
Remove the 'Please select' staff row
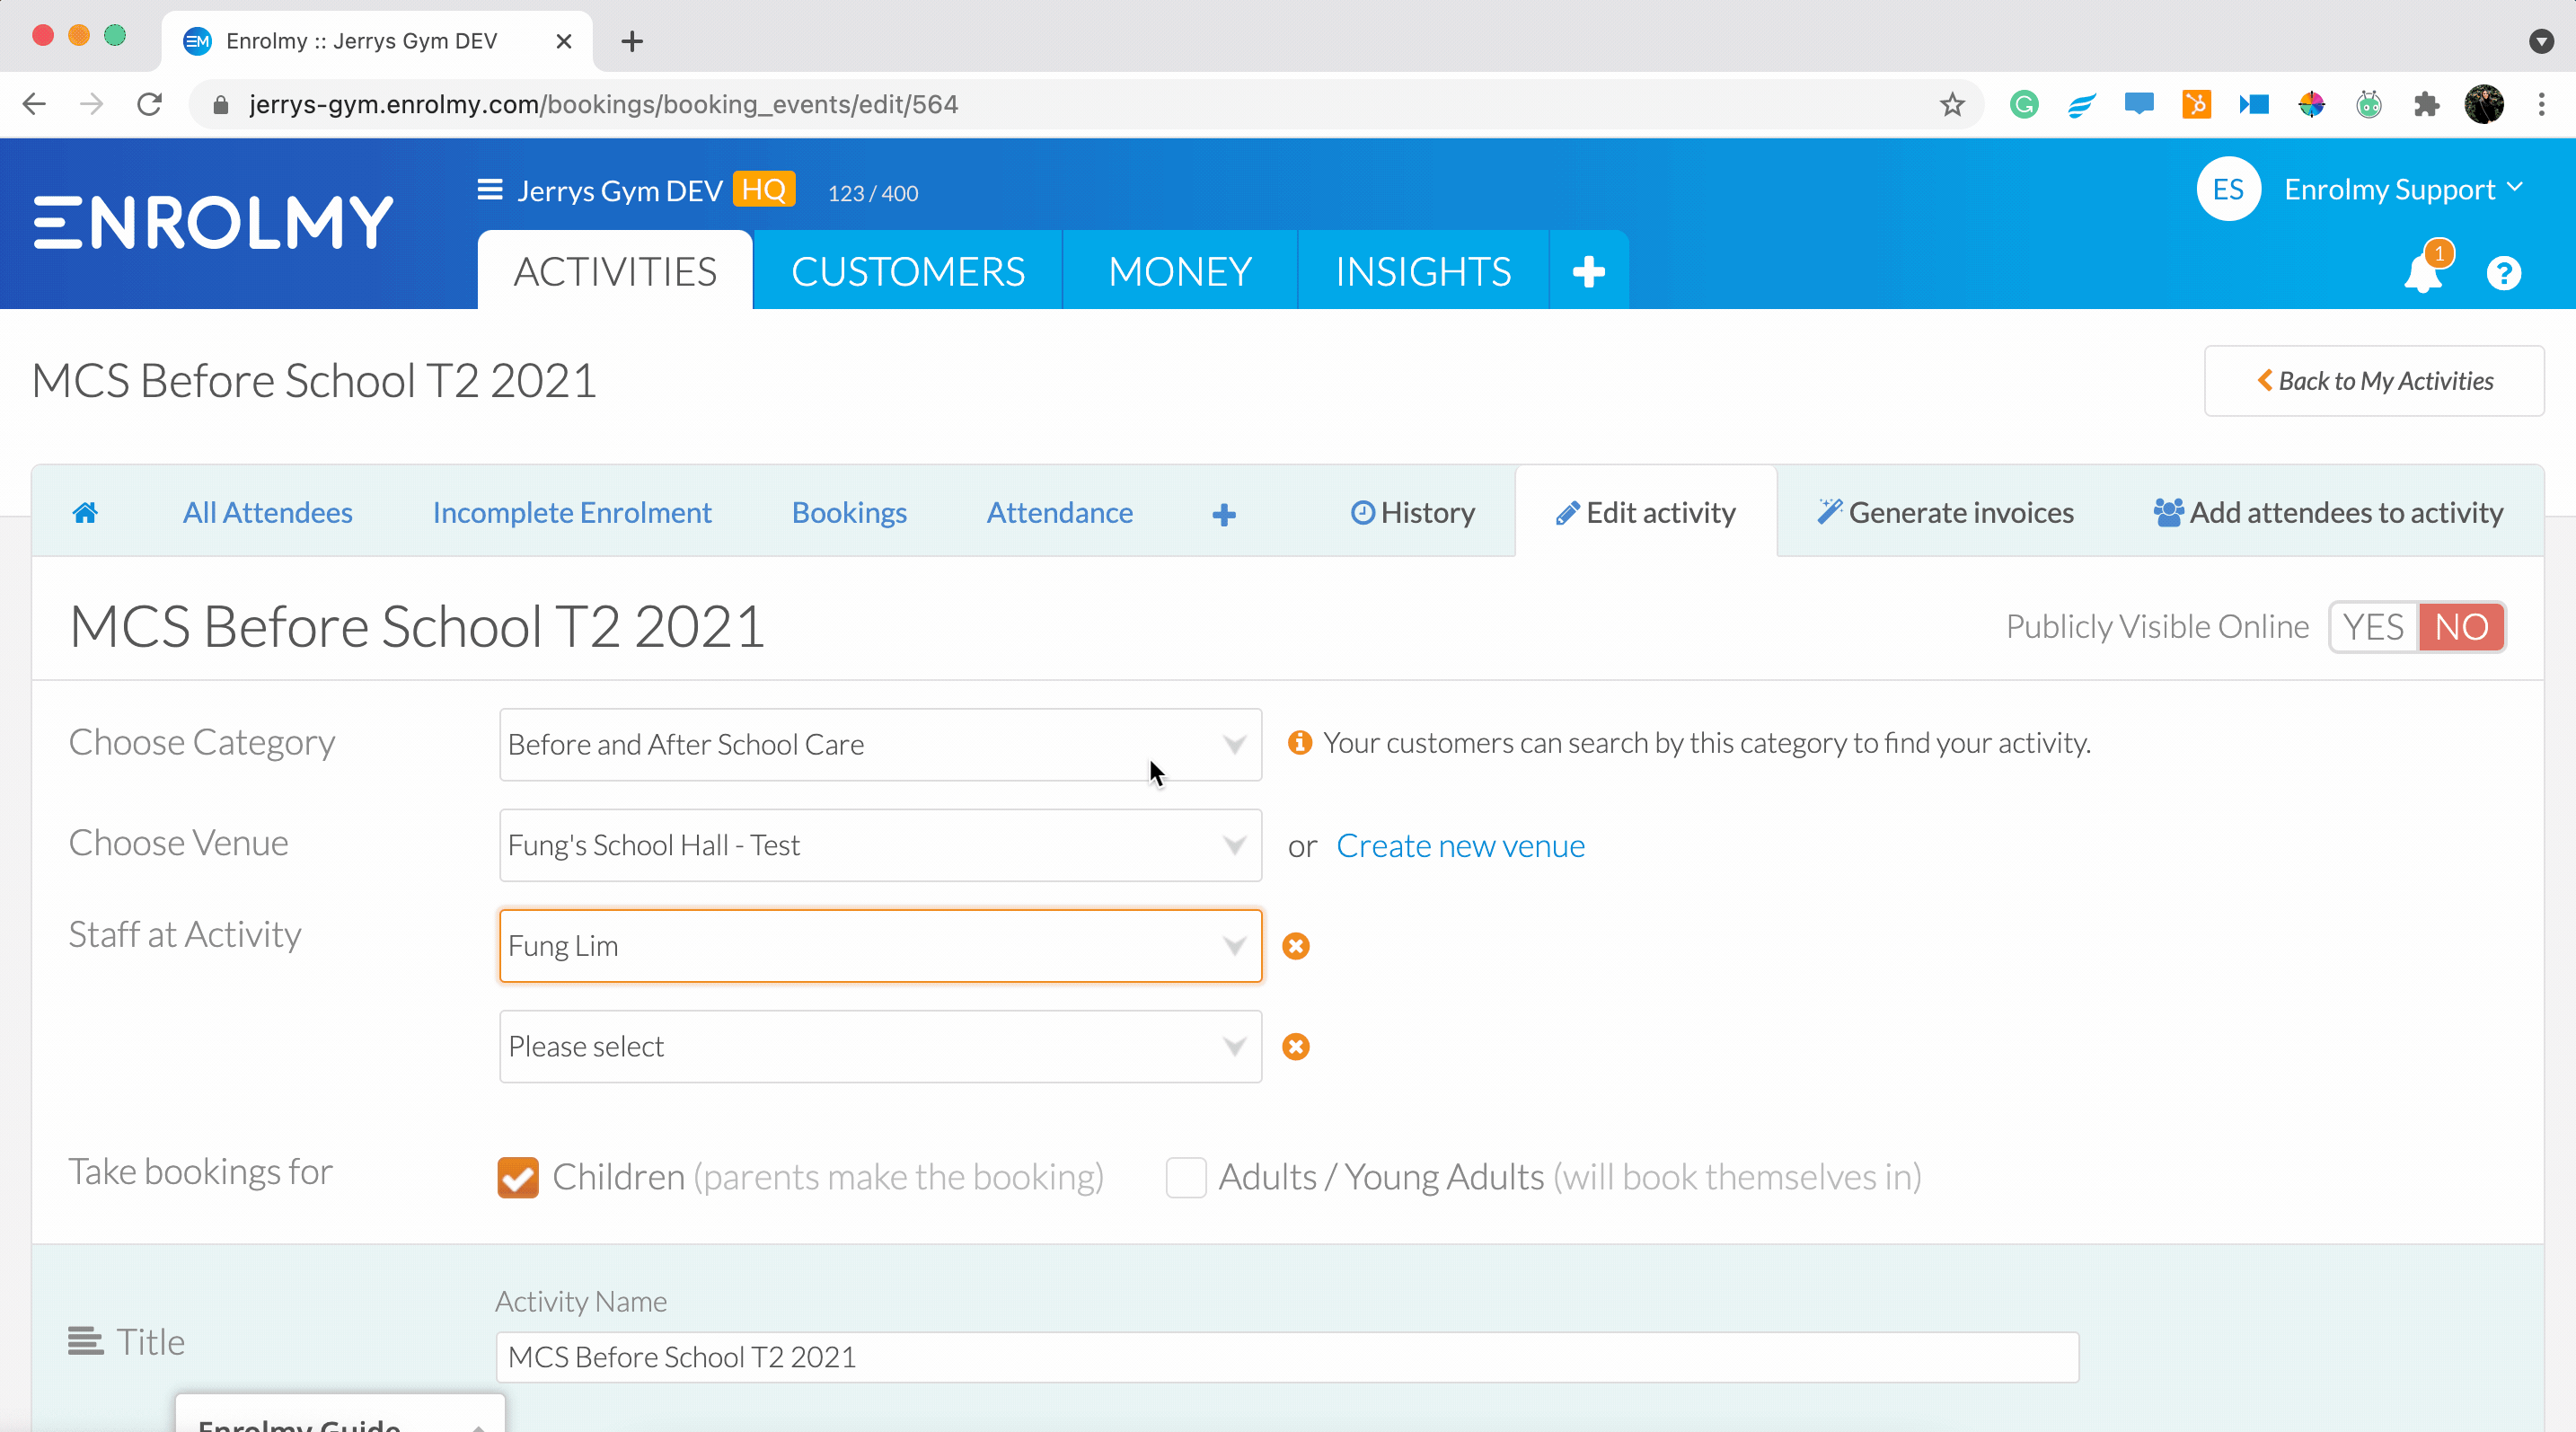point(1296,1047)
